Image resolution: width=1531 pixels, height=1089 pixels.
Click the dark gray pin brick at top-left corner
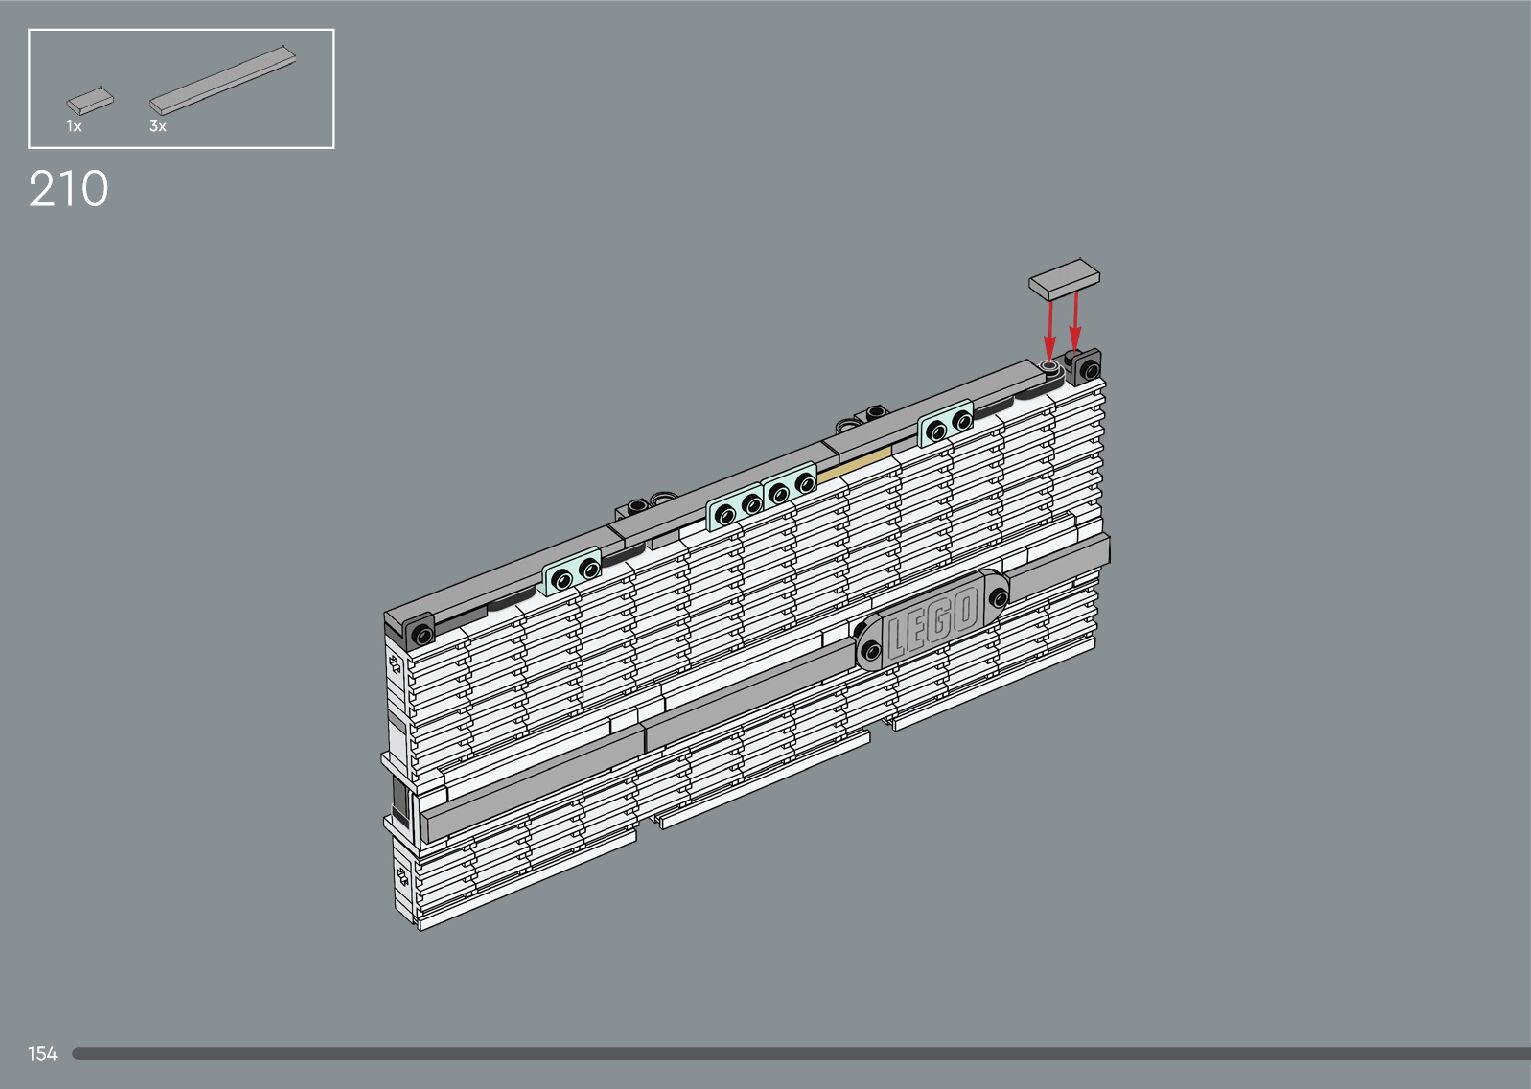click(420, 632)
